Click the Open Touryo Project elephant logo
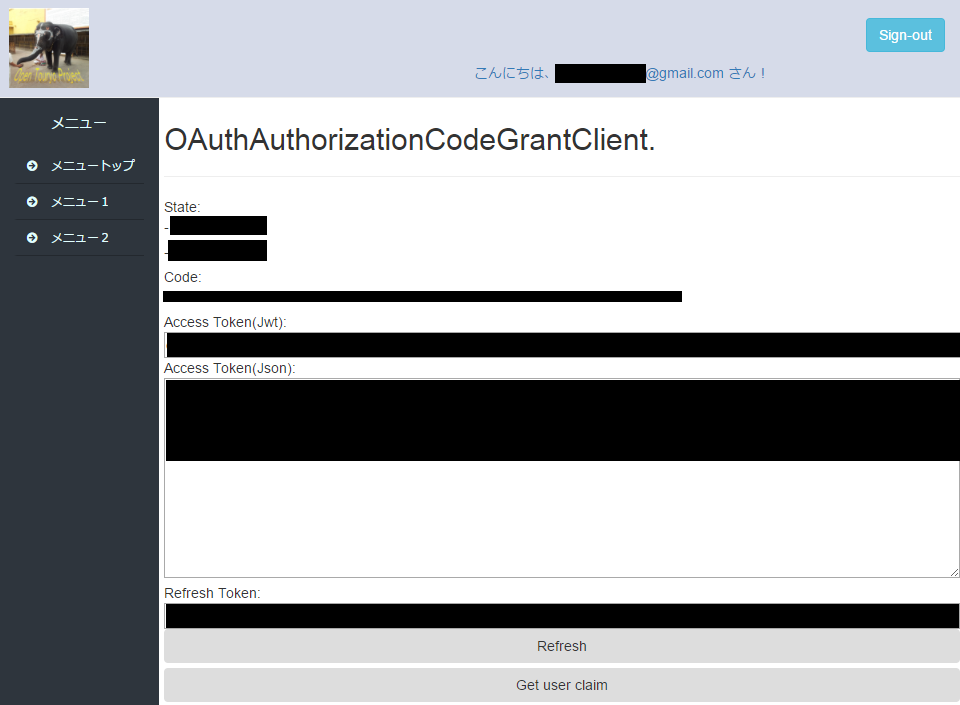960x705 pixels. click(x=48, y=47)
